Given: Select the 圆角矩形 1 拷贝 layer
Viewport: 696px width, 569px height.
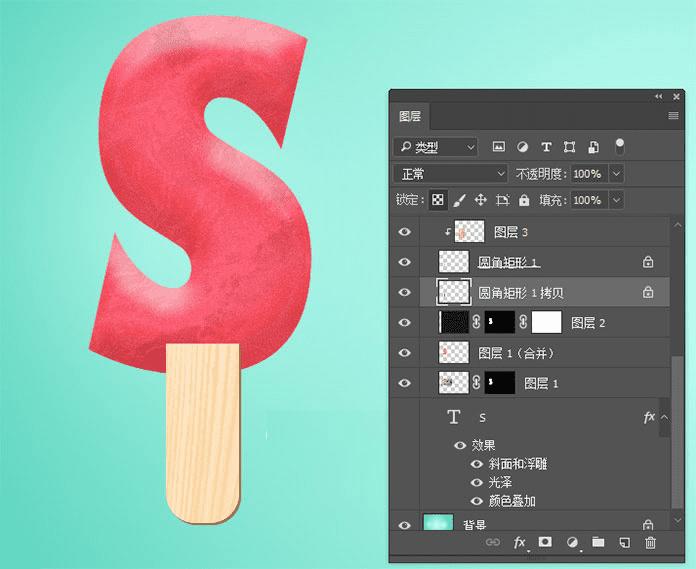Looking at the screenshot, I should pyautogui.click(x=544, y=292).
